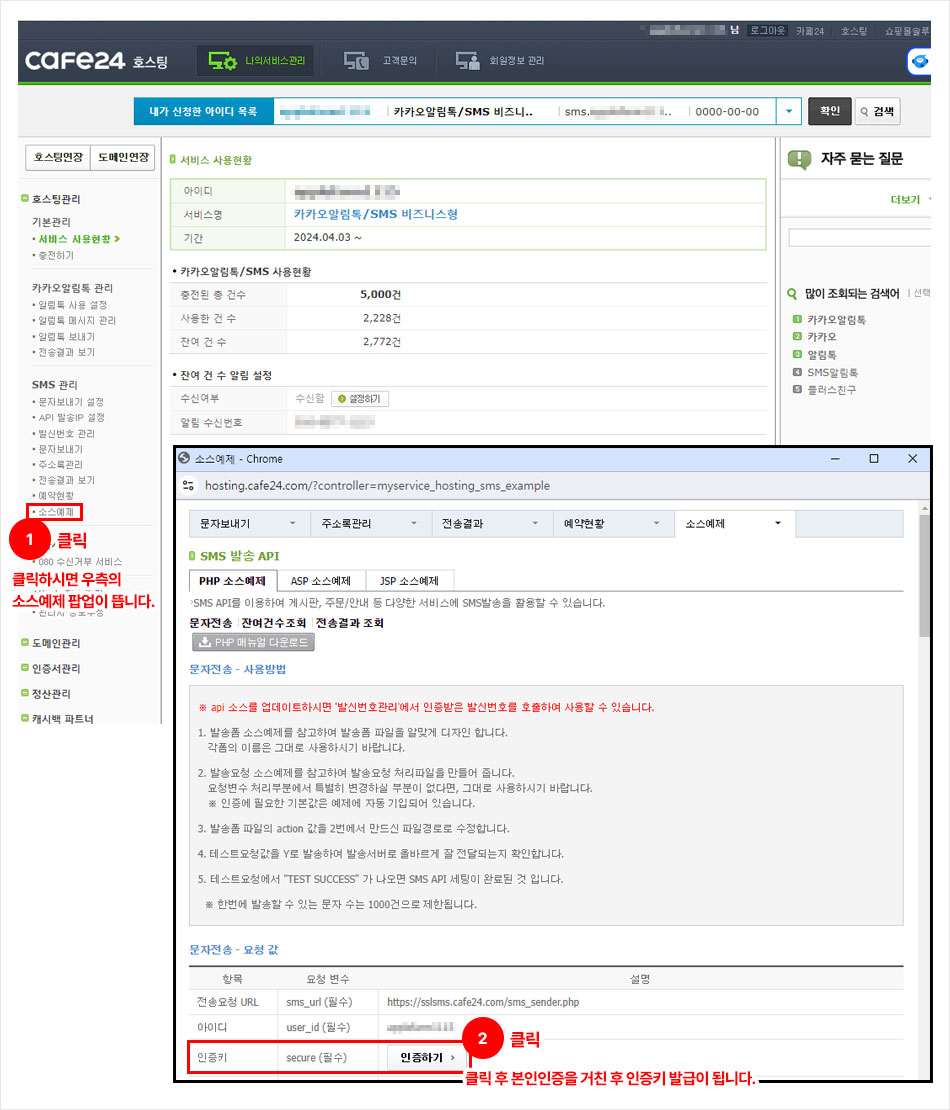Screen dimensions: 950x1110
Task: Open the 카페24 top link
Action: click(810, 31)
